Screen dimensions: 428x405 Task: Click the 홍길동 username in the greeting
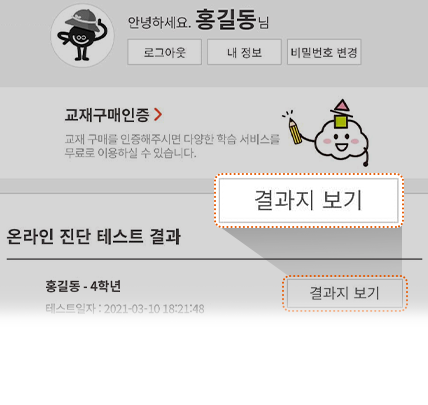tap(226, 20)
